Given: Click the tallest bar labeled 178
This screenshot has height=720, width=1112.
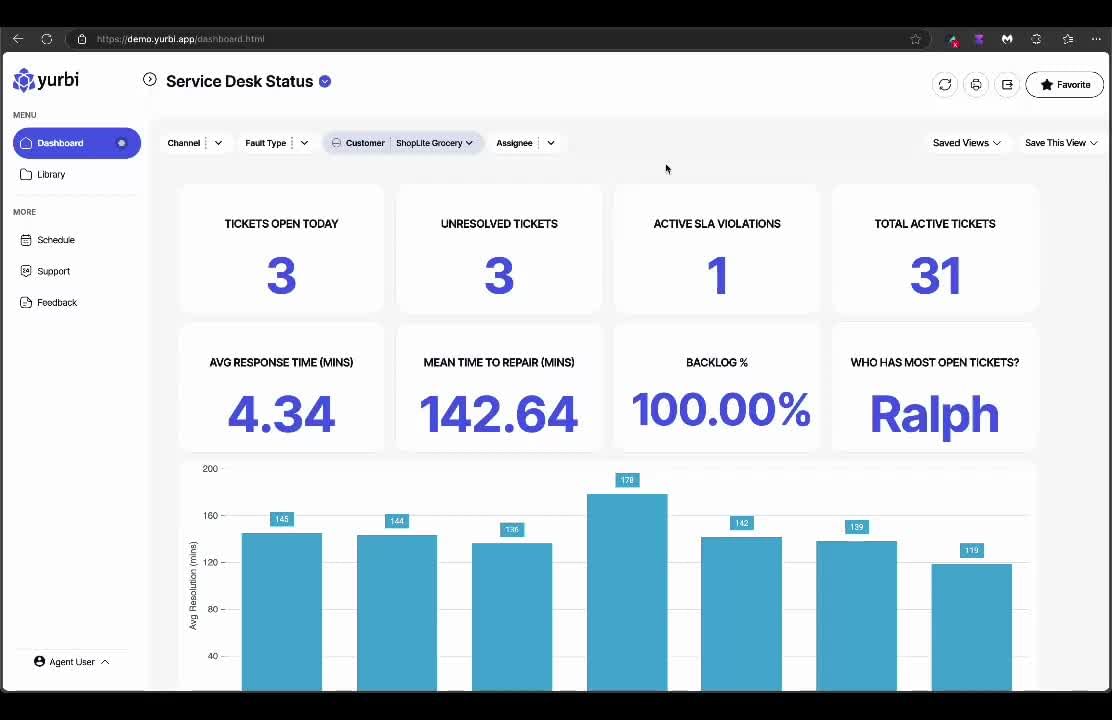Looking at the screenshot, I should (x=627, y=590).
